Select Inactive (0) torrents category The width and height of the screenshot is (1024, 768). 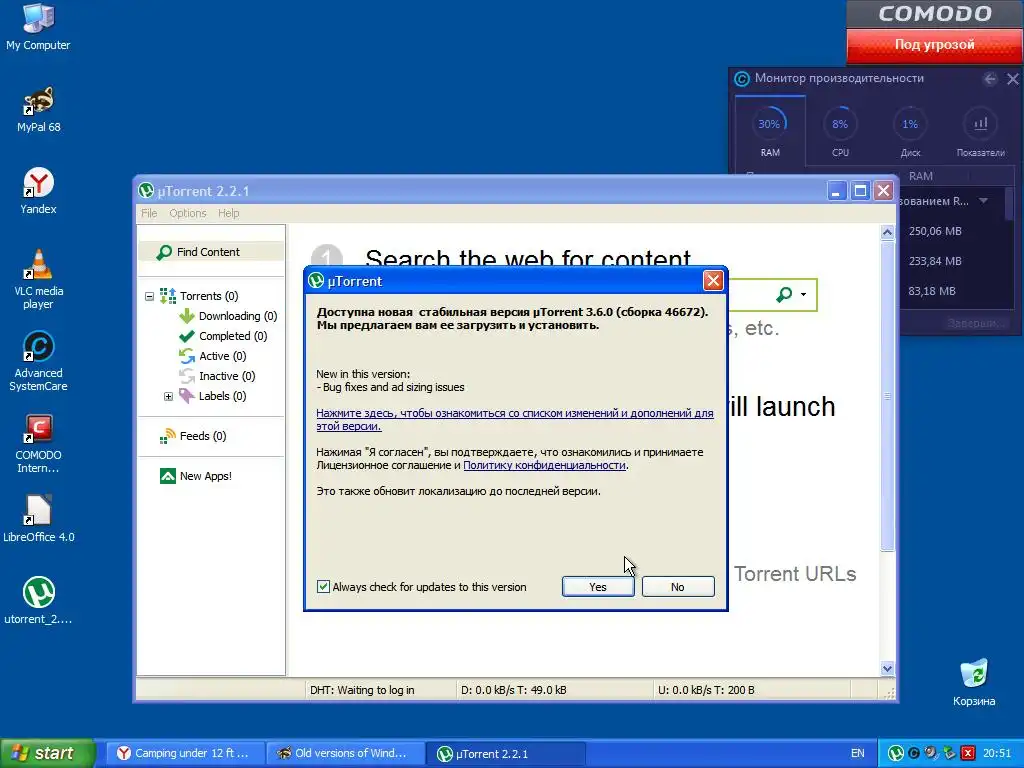pos(217,376)
